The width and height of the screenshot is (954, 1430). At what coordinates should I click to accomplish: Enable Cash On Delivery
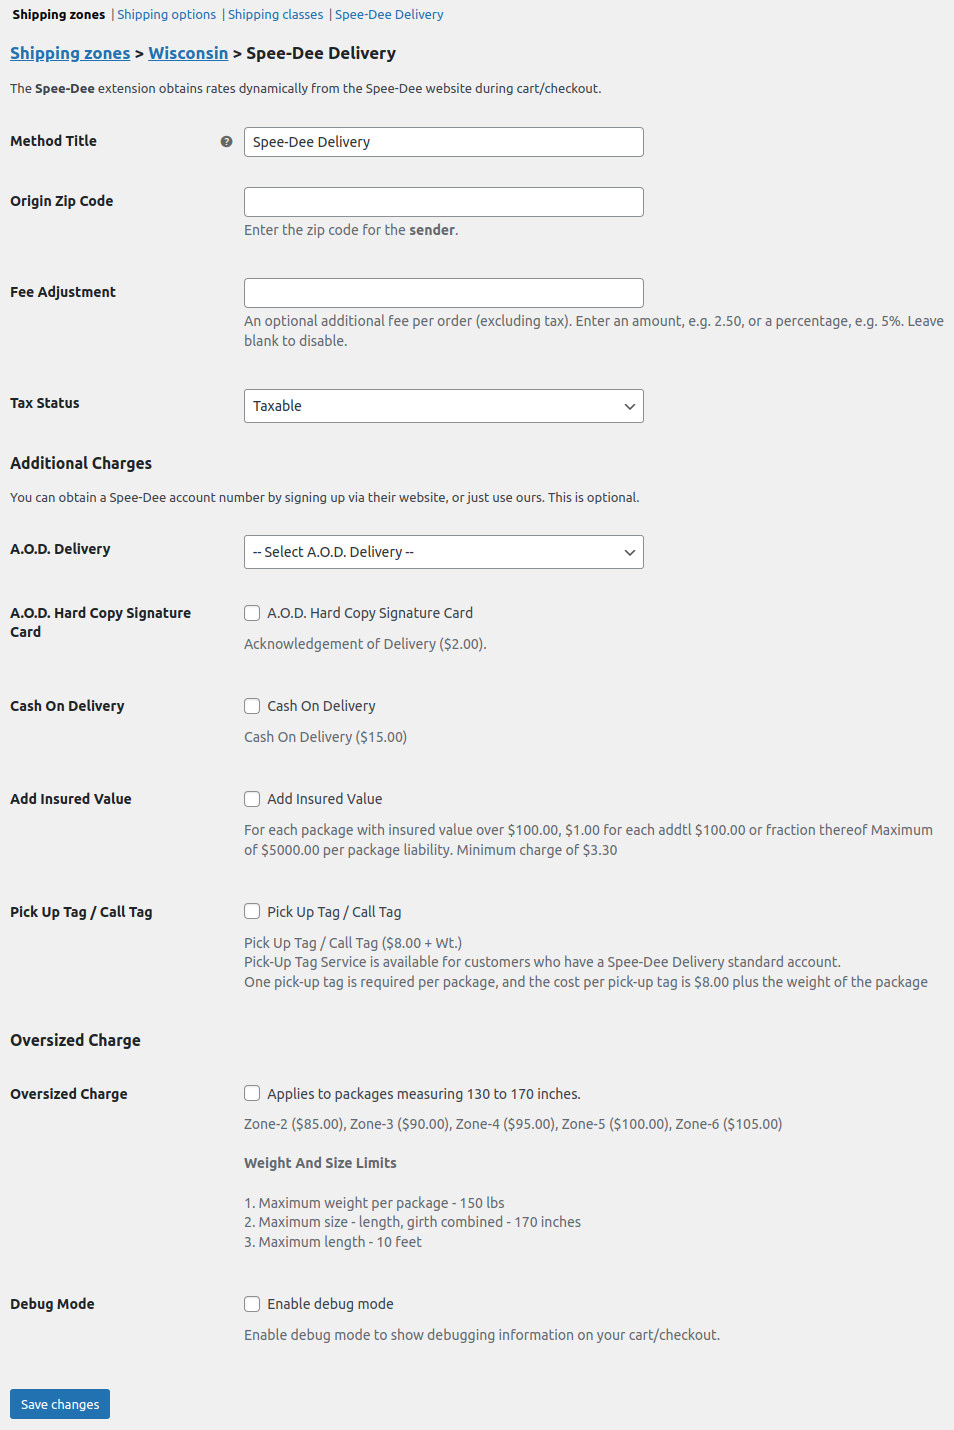252,705
